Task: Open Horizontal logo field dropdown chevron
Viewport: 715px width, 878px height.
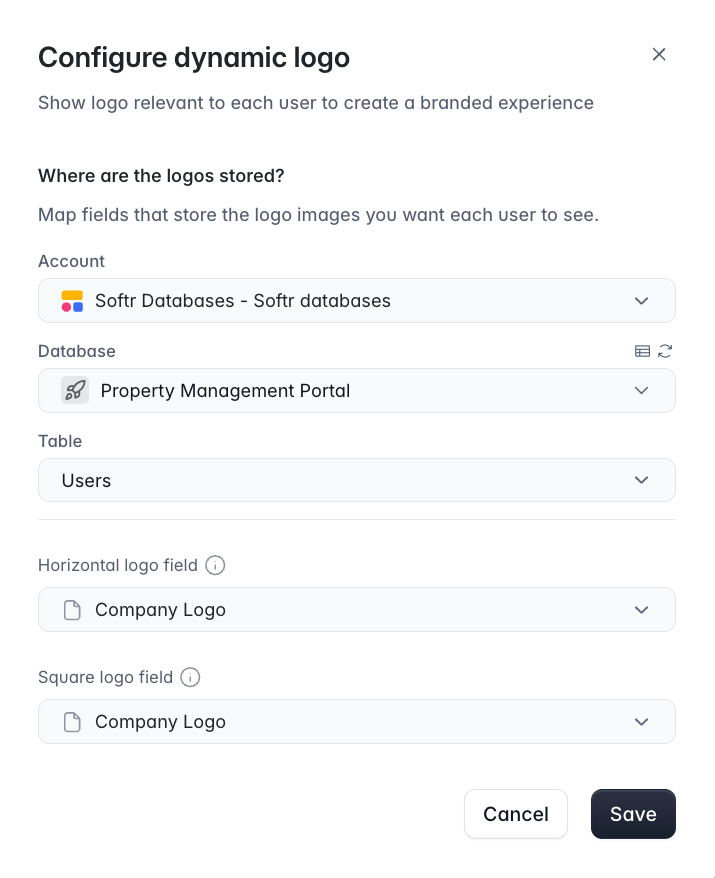Action: (642, 610)
